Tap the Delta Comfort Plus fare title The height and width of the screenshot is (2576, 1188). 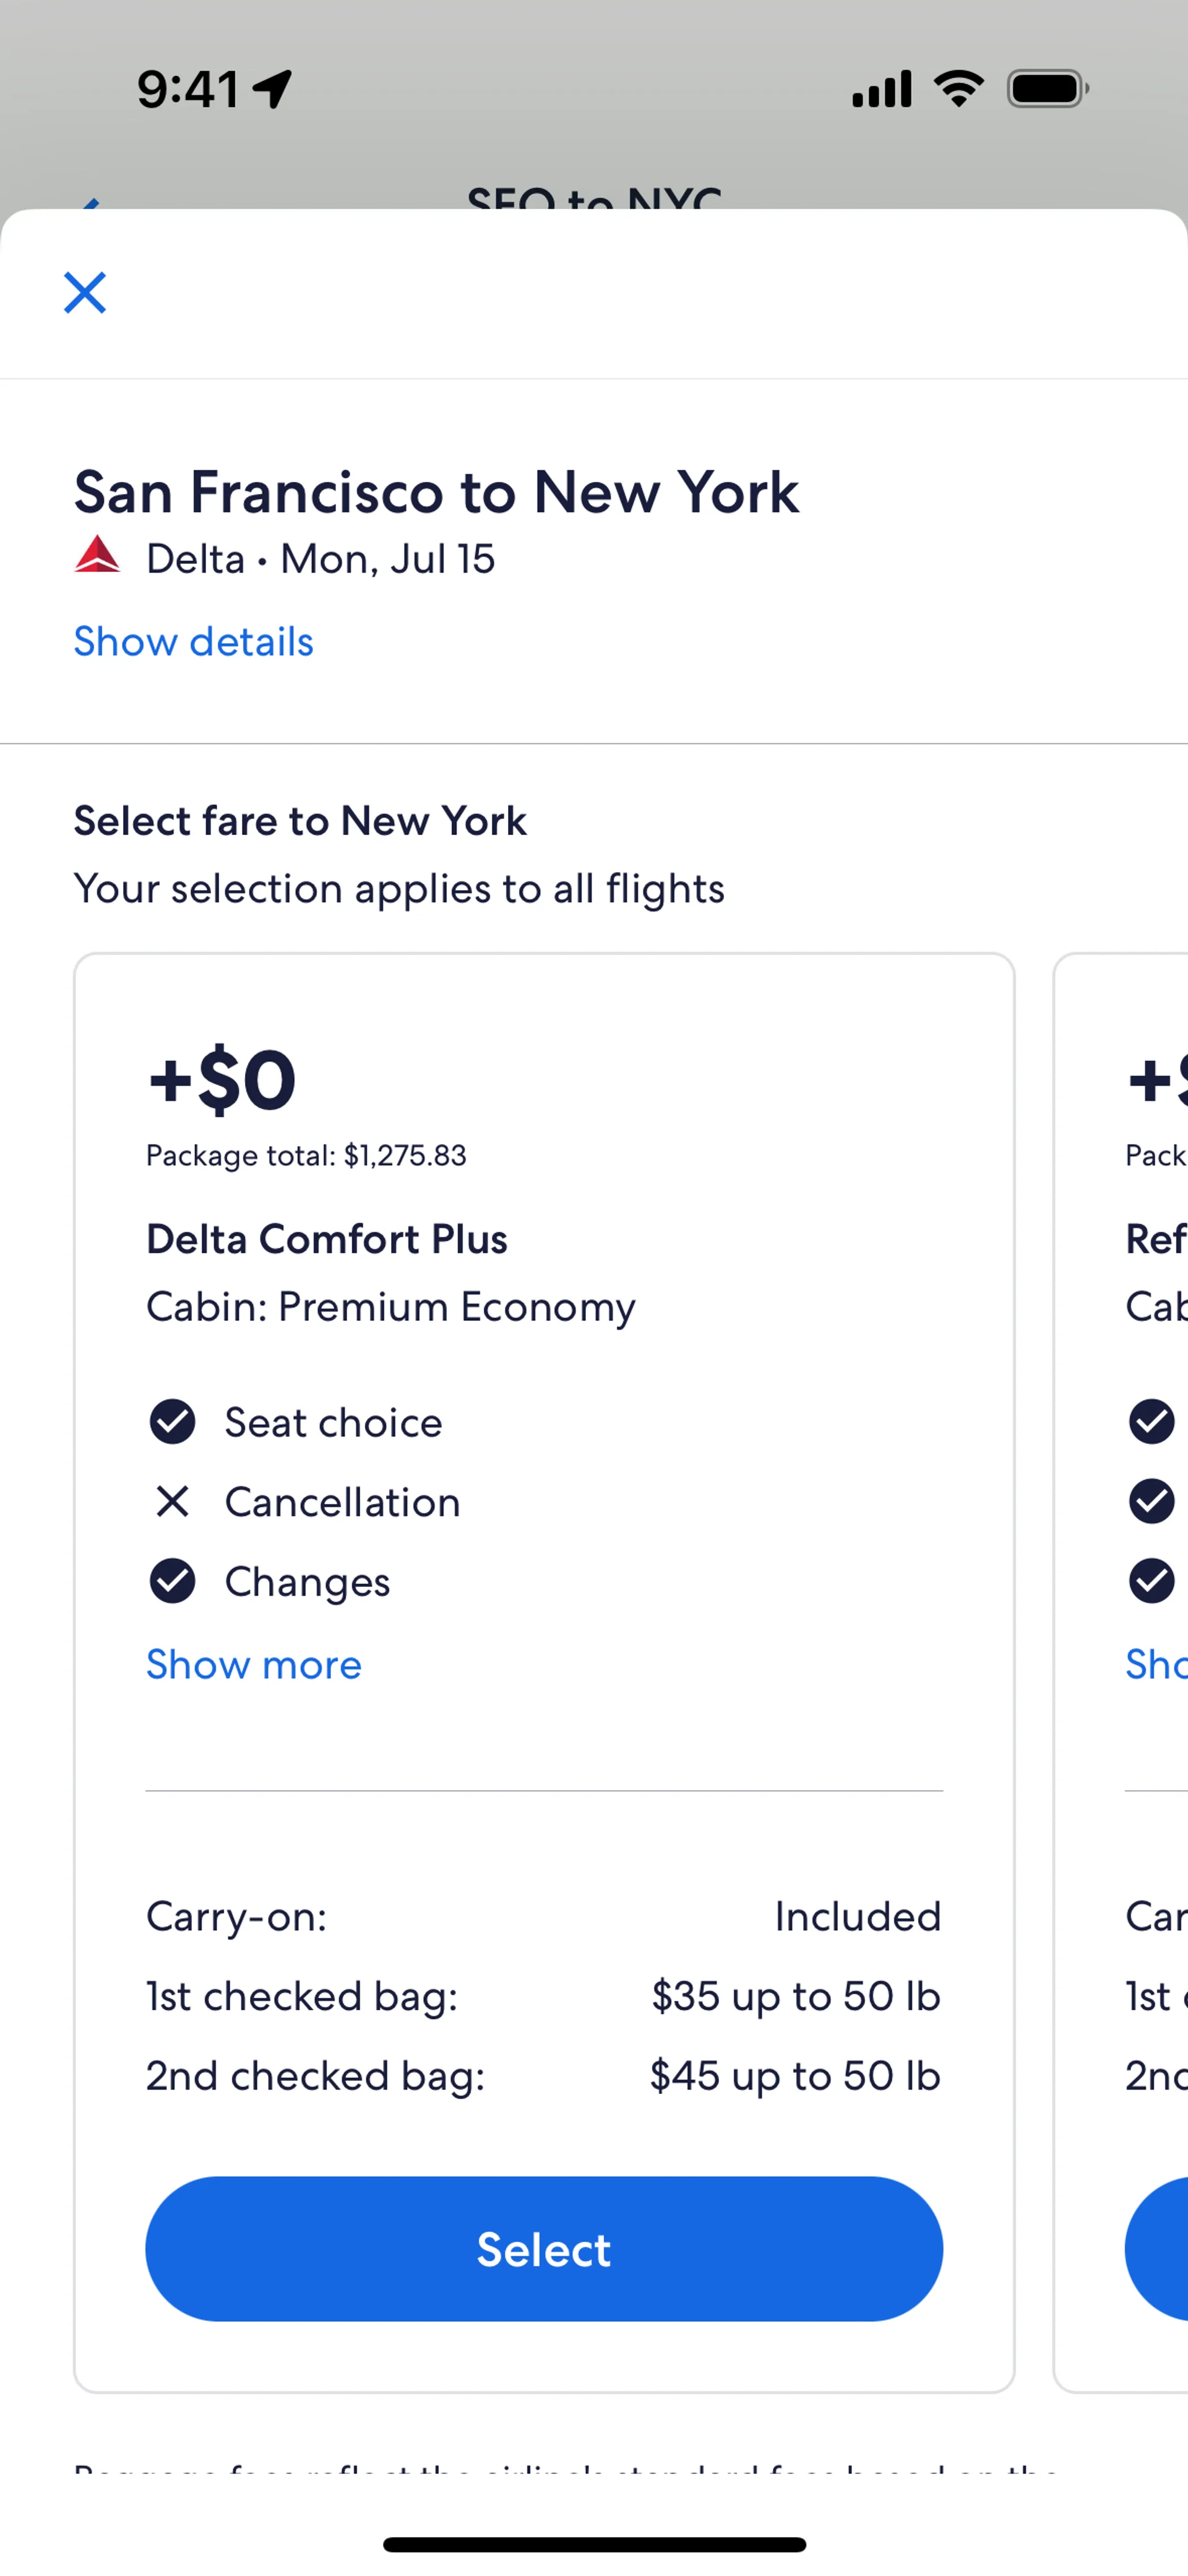[327, 1239]
